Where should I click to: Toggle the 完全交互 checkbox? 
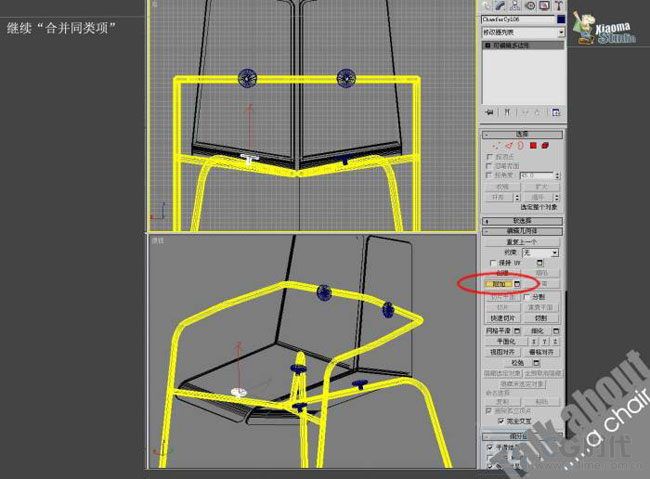coord(501,421)
